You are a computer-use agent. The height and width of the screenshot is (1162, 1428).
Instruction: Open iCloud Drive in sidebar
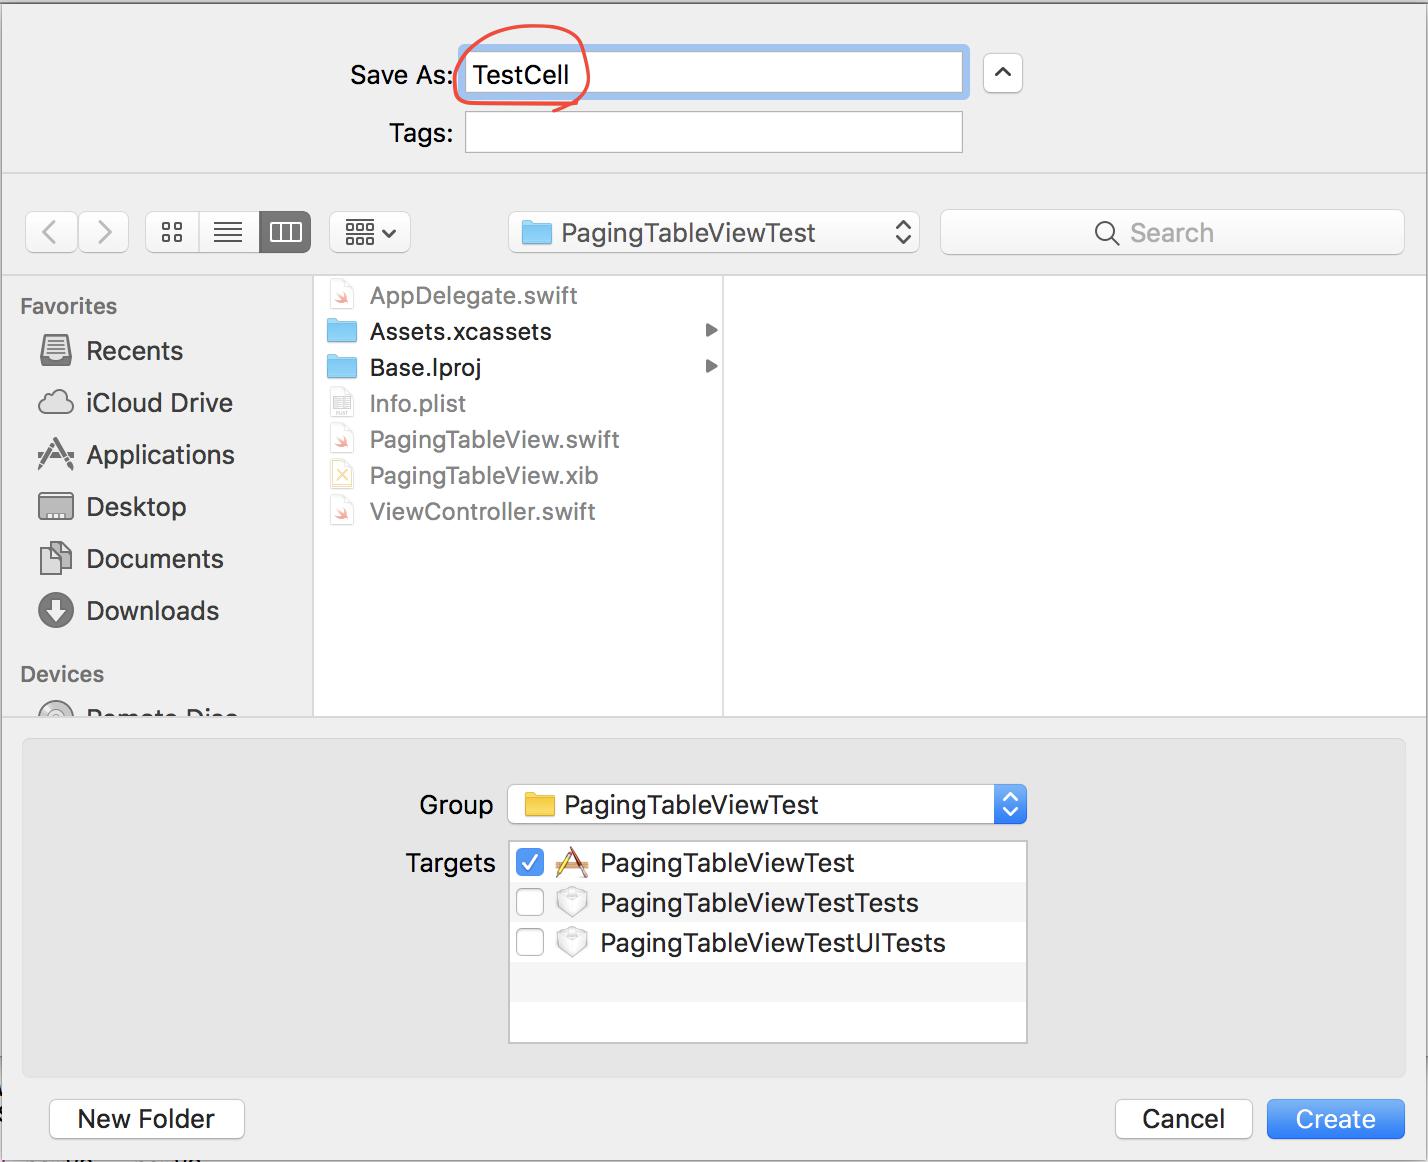point(159,403)
